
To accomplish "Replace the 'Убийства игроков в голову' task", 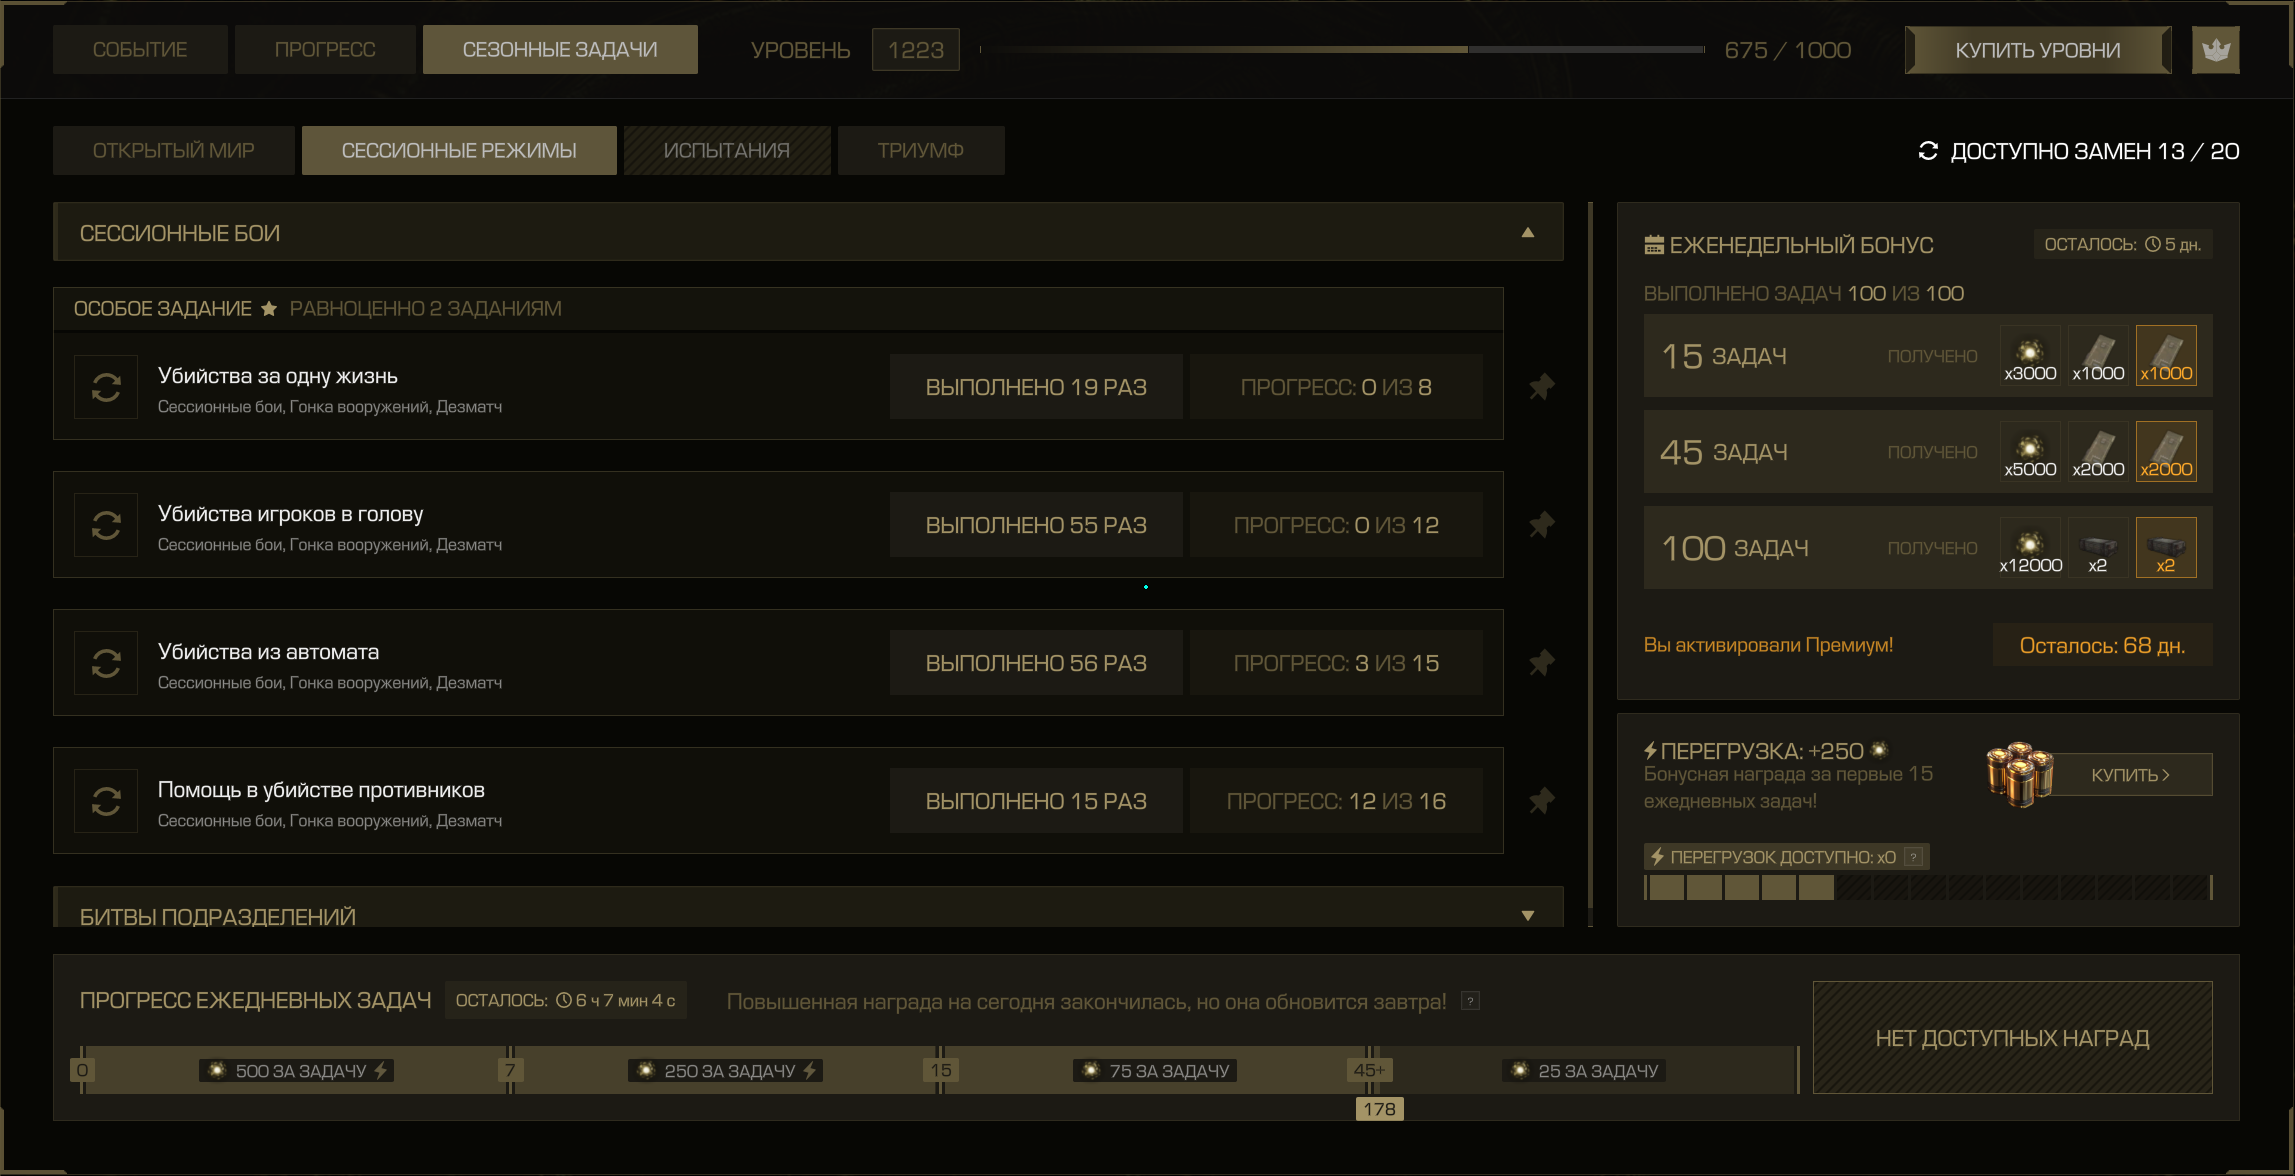I will coord(106,525).
